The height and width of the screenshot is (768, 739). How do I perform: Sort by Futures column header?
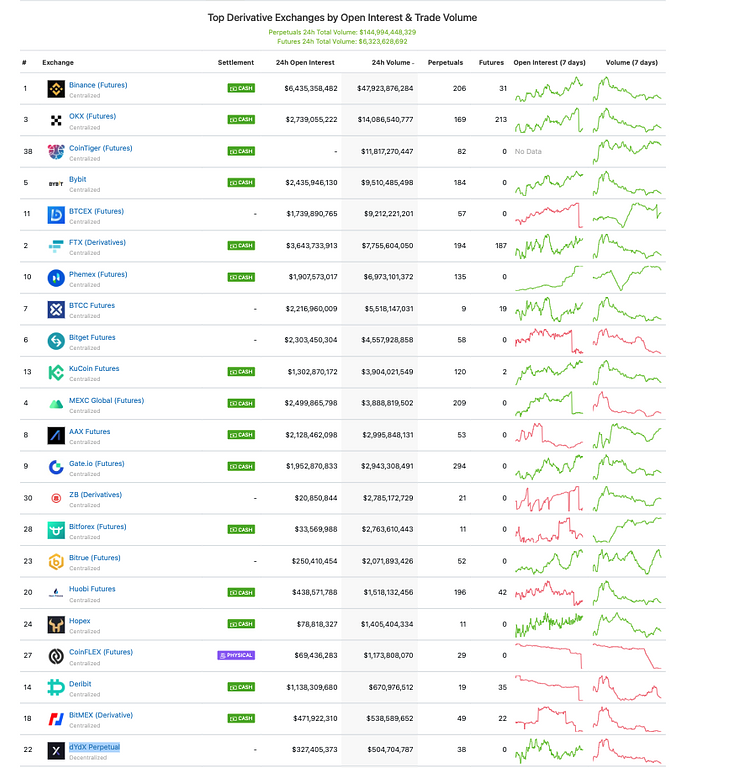(x=491, y=62)
